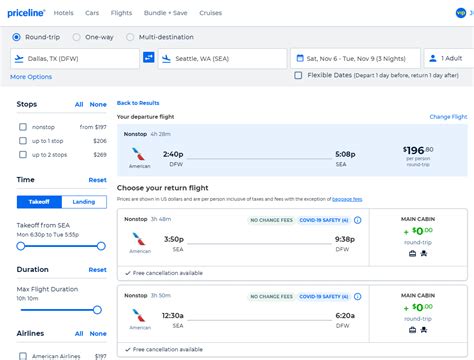Open the Hotels section
The image size is (474, 360).
(63, 13)
